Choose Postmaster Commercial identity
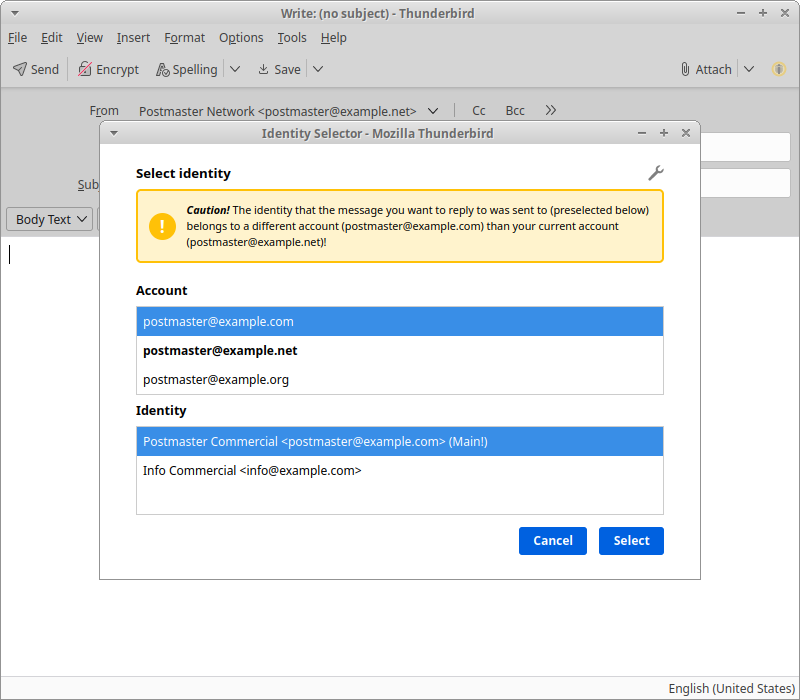 coord(400,441)
